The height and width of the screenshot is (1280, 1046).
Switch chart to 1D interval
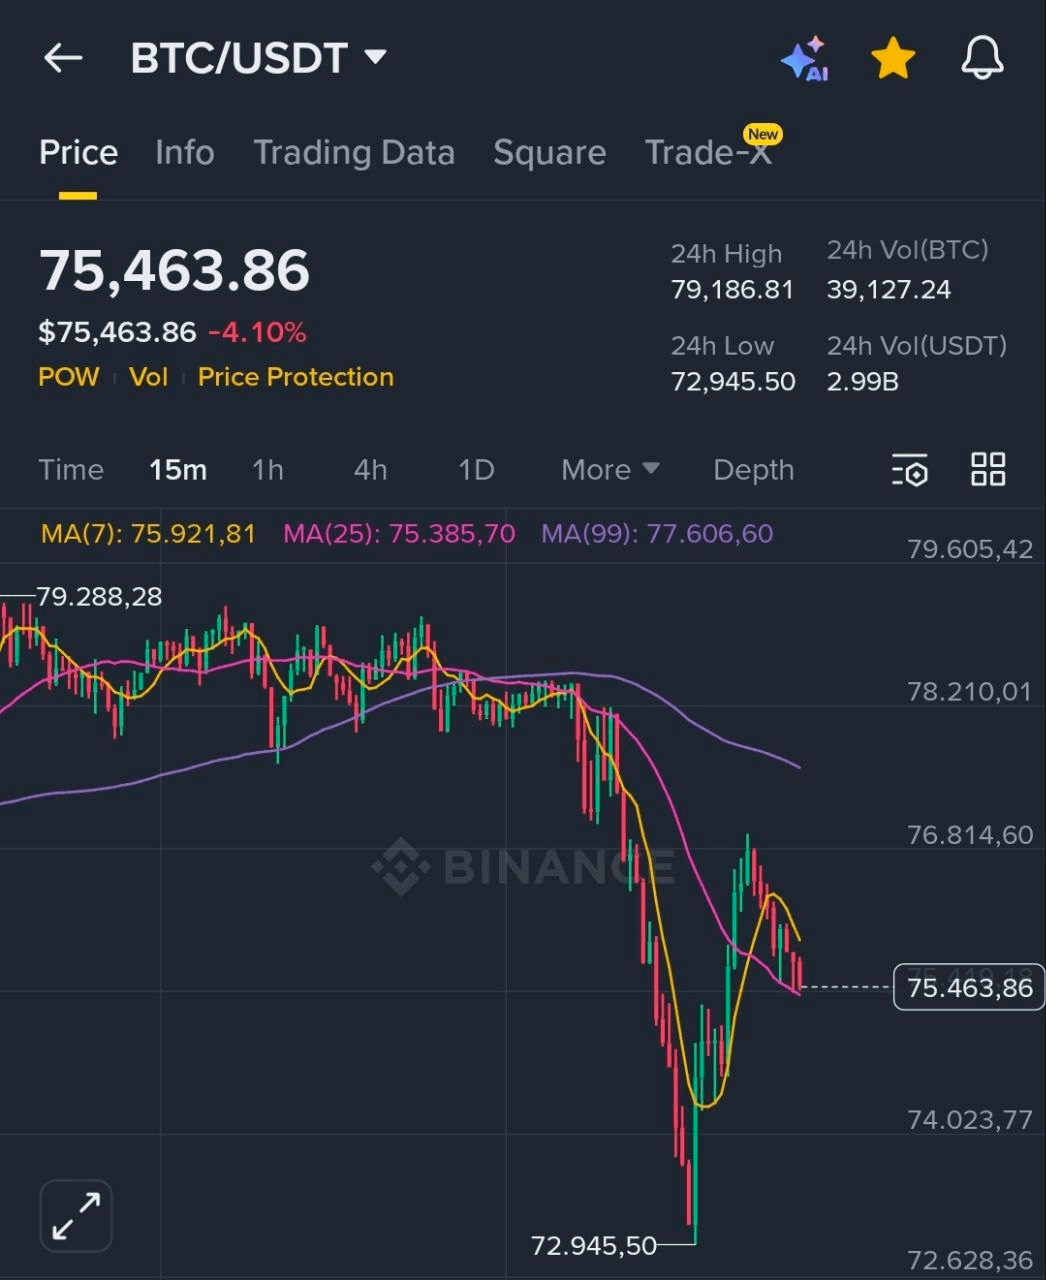click(x=476, y=470)
